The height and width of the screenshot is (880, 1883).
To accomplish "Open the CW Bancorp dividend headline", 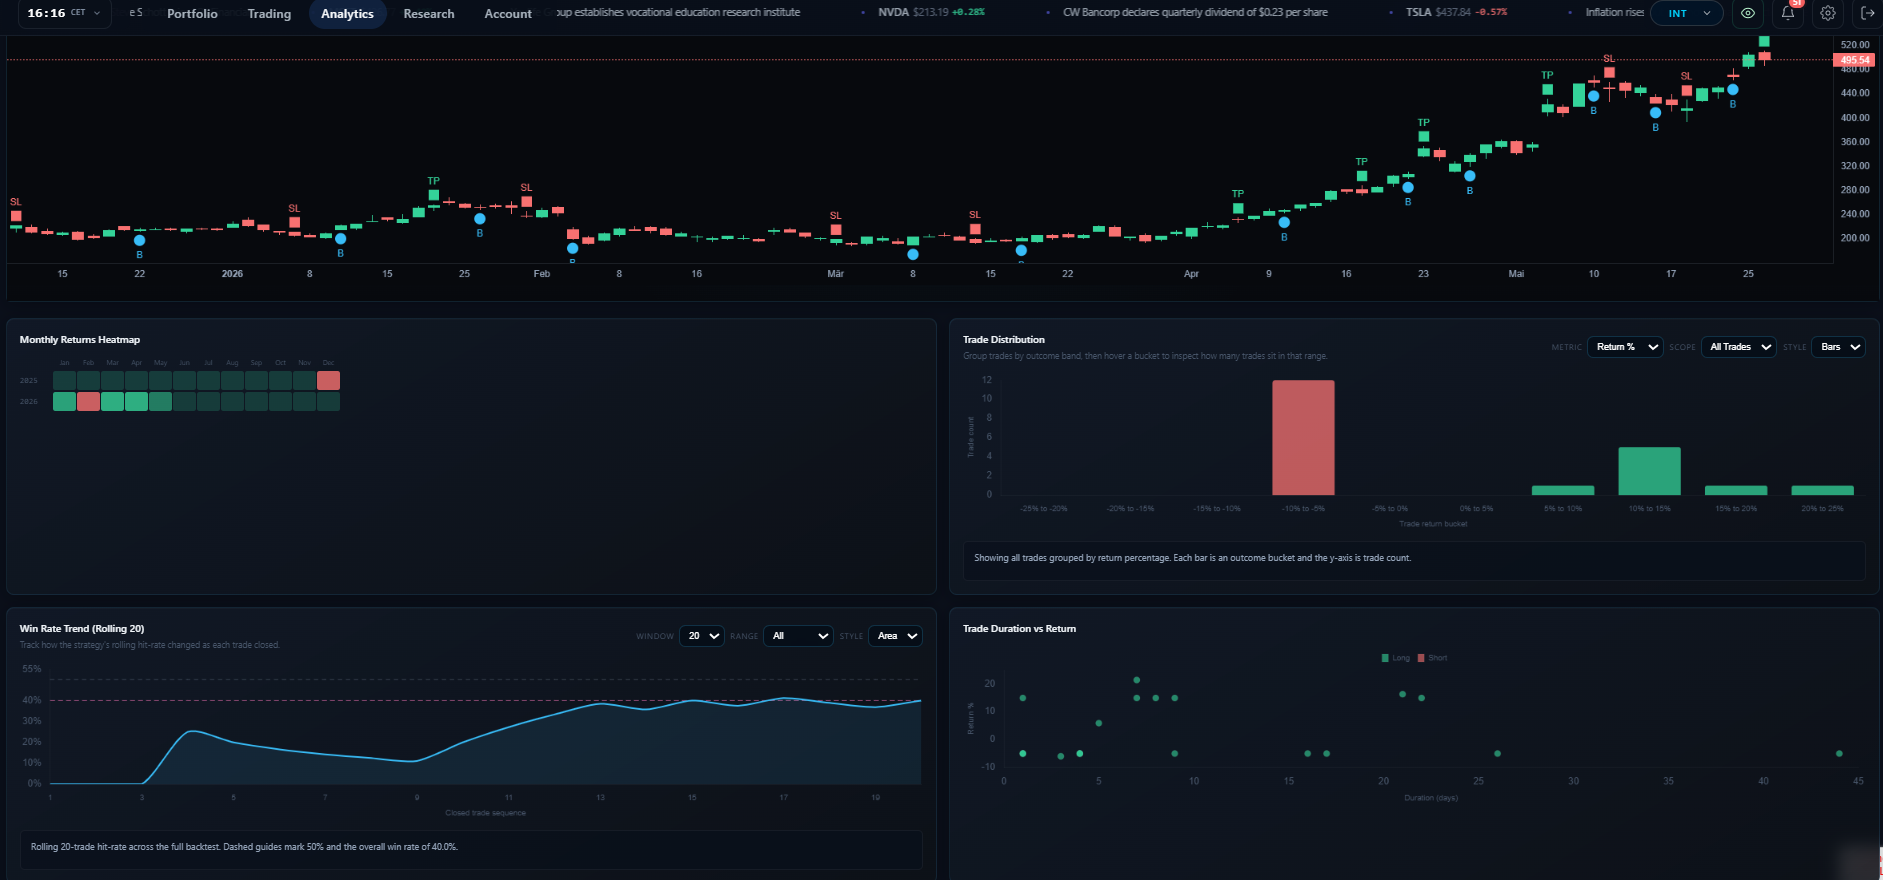I will coord(1195,13).
